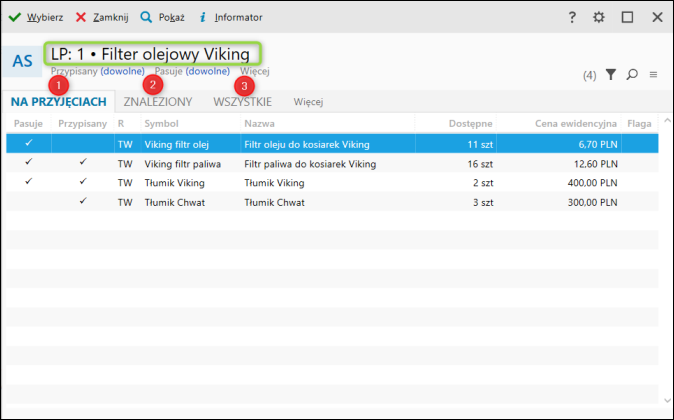Click the scrollbar up arrow
674x420 pixels.
point(667,120)
